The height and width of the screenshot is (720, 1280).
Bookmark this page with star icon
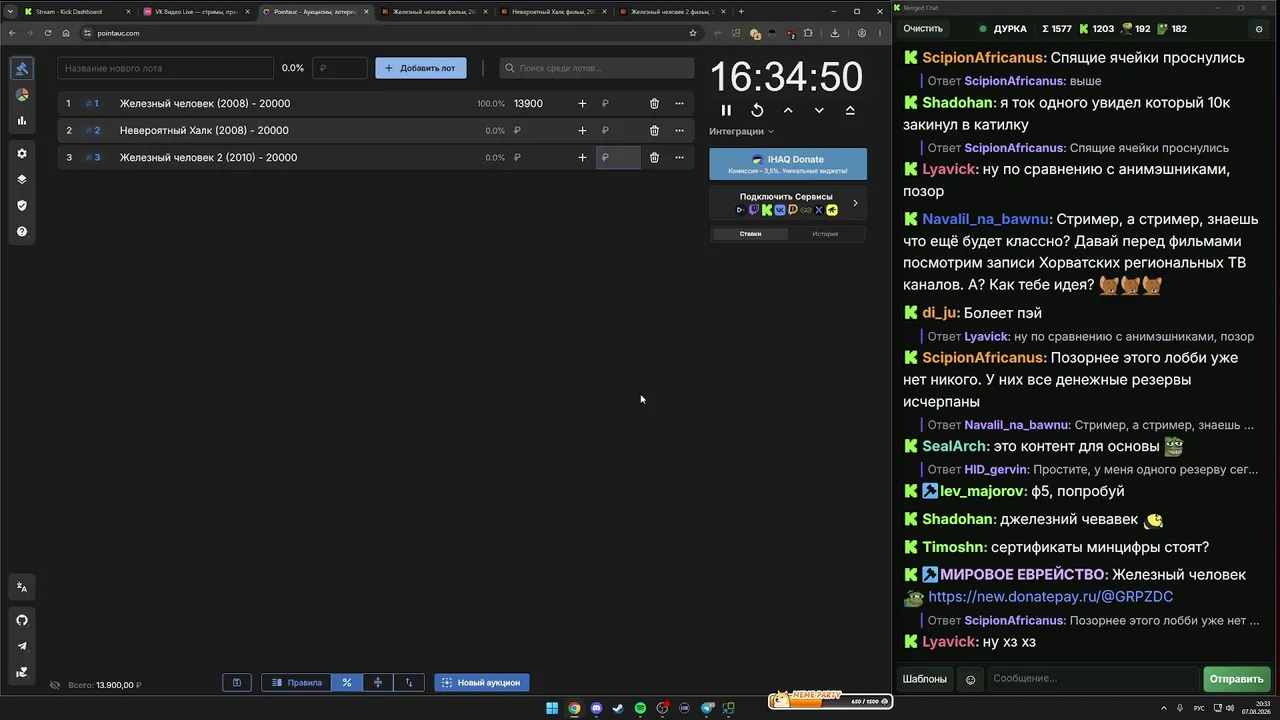pos(692,33)
